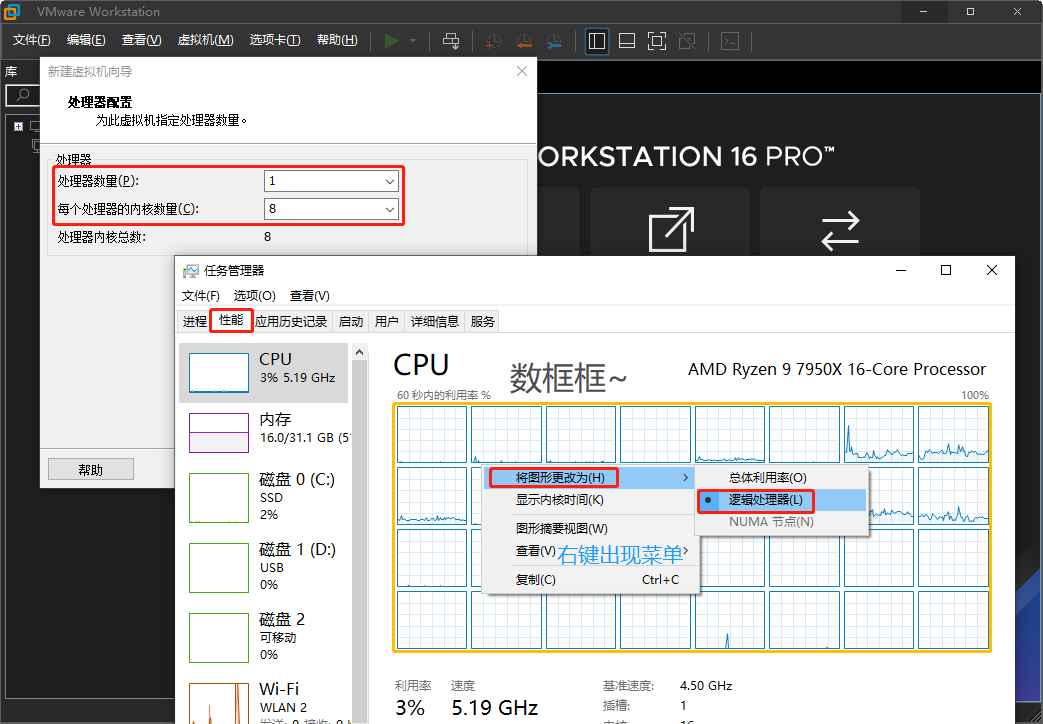This screenshot has height=724, width=1043.
Task: Open the dropdown arrow next to the play icon
Action: coord(413,41)
